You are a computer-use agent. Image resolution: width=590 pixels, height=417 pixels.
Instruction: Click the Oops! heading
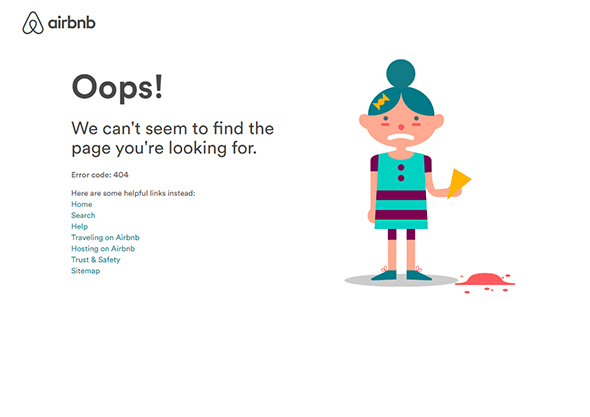tap(117, 87)
